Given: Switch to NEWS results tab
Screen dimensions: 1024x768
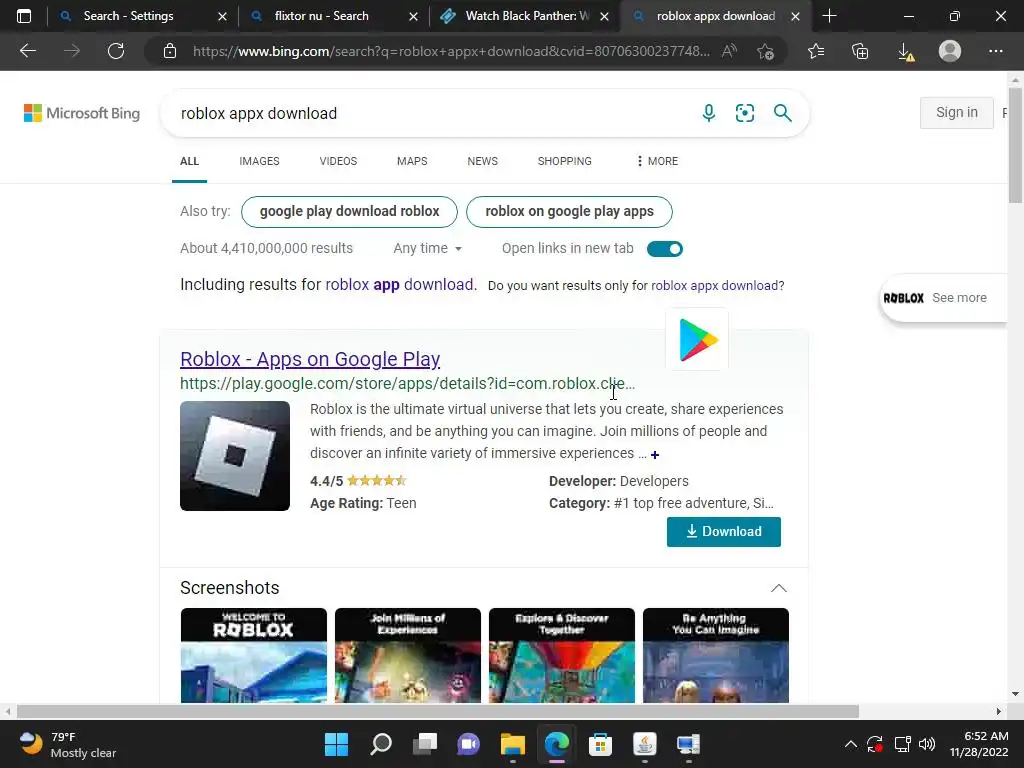Looking at the screenshot, I should pyautogui.click(x=483, y=161).
